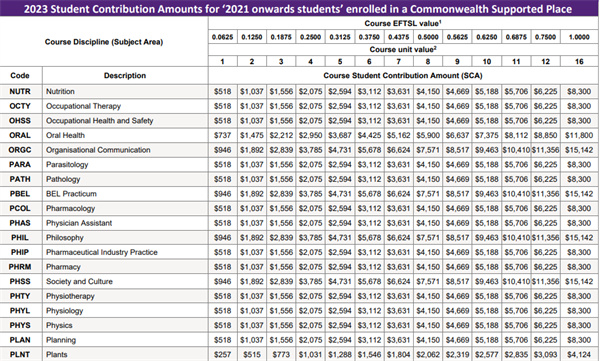Click $737 in the Oral Health row
Screen dimensions: 600x361
[222, 135]
